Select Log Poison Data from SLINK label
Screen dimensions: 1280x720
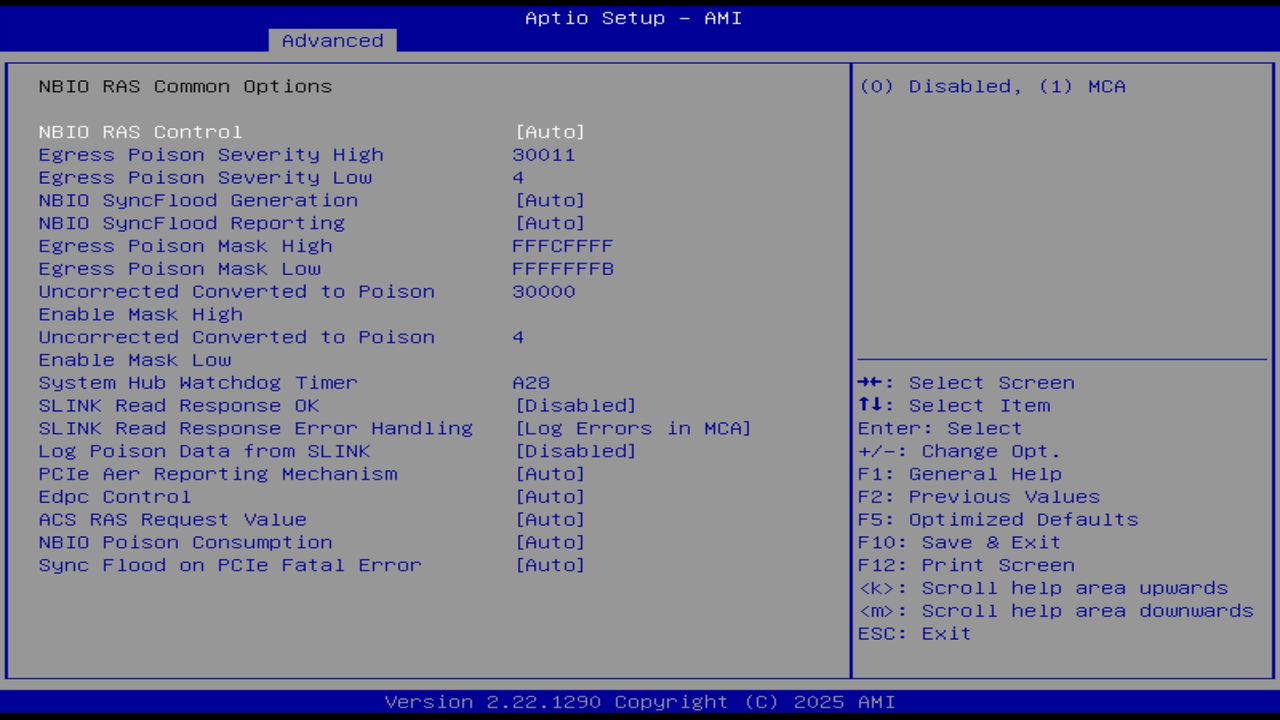205,451
